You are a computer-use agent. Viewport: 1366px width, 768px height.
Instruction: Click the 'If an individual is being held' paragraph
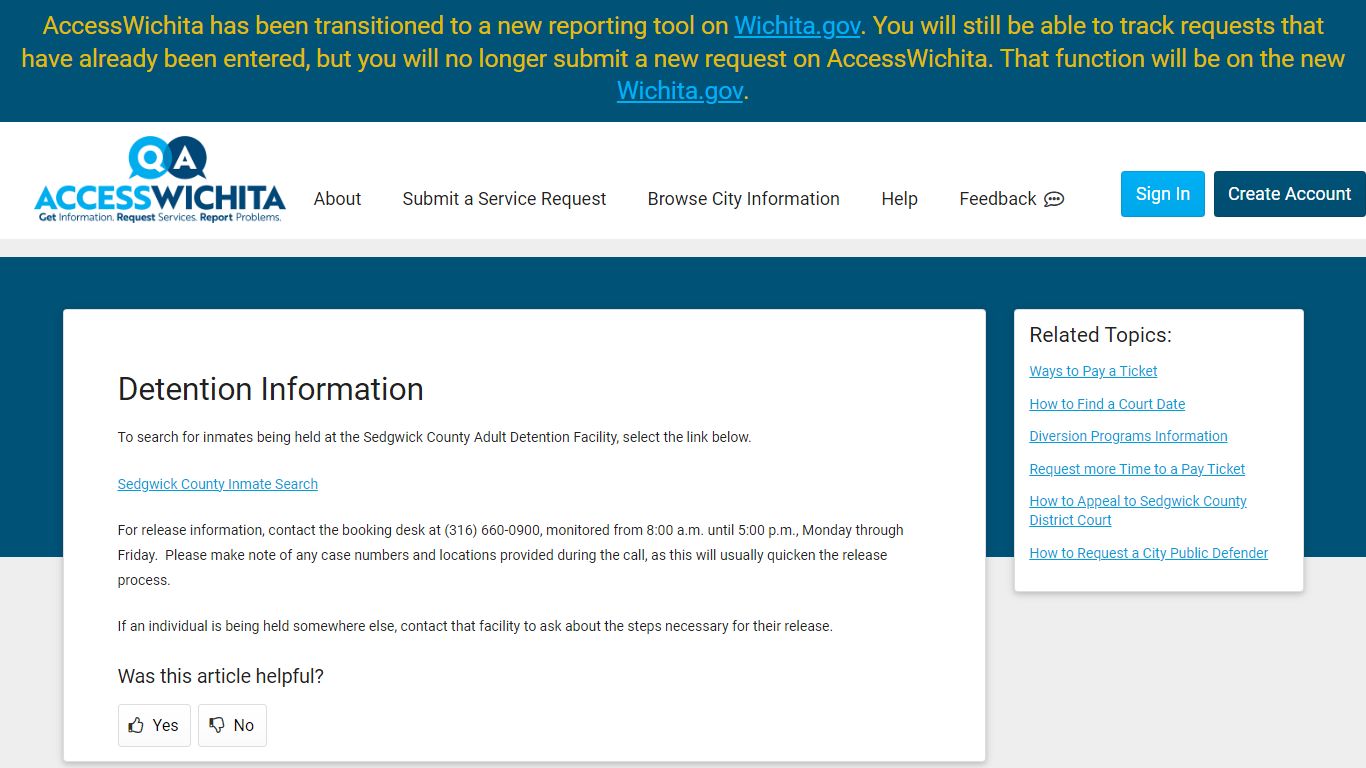[x=475, y=626]
